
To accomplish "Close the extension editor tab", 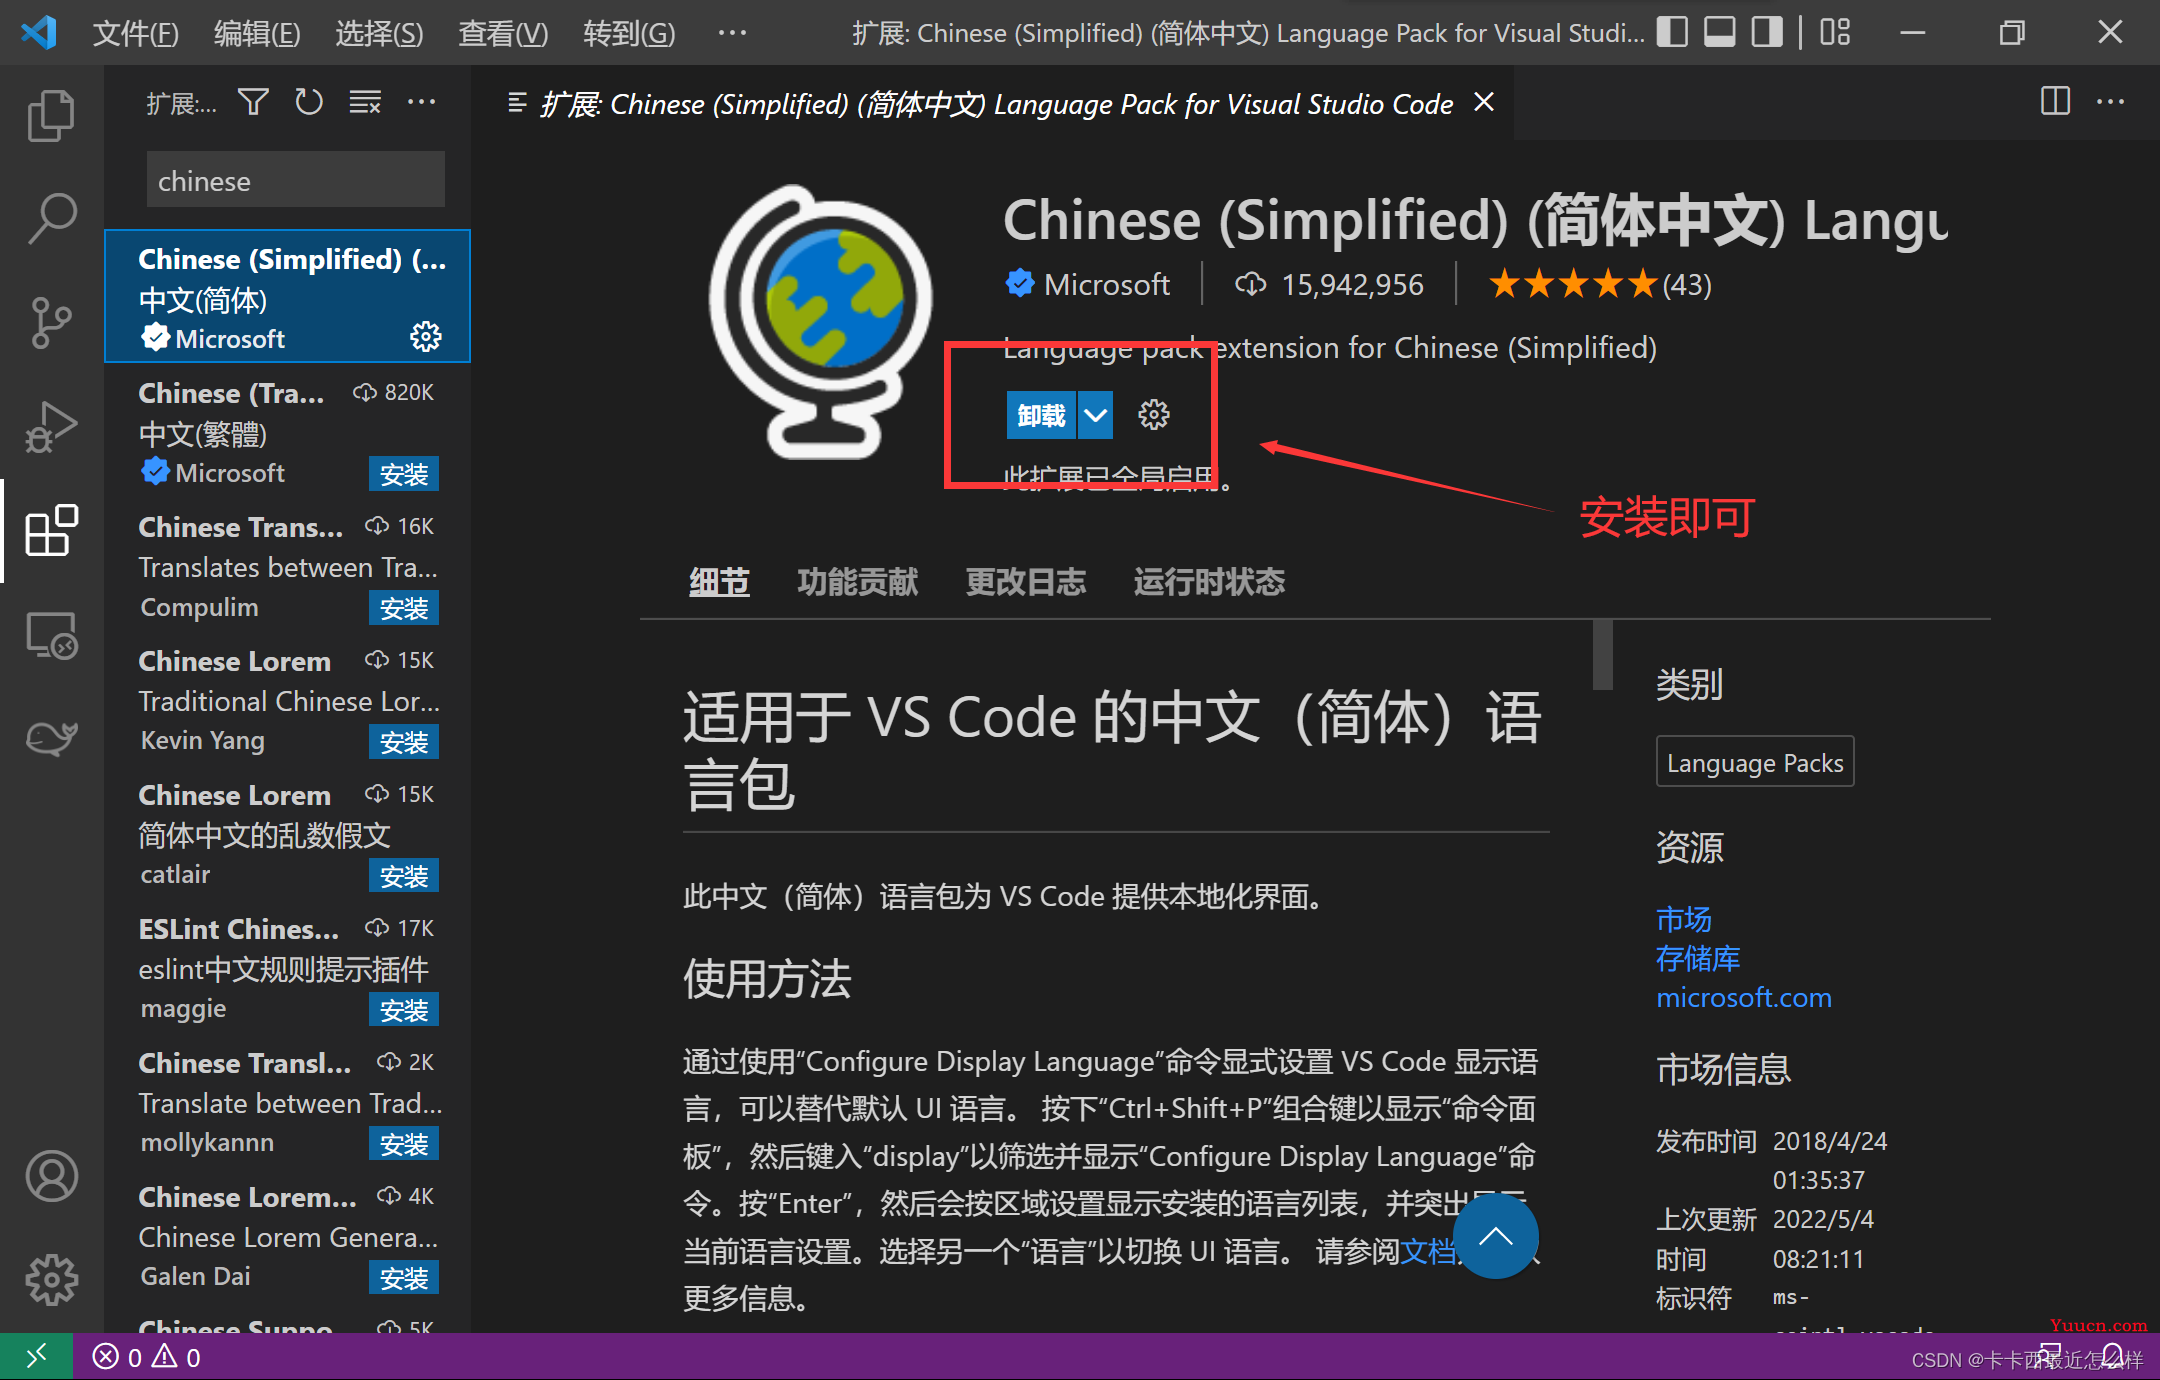I will click(1484, 102).
